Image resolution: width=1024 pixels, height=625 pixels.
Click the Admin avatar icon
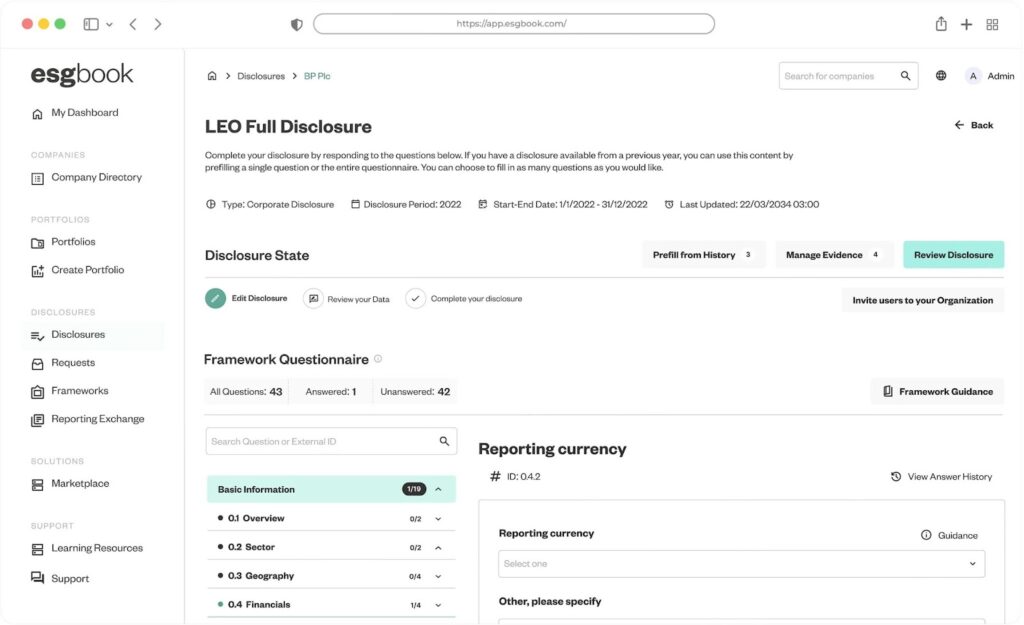tap(972, 76)
